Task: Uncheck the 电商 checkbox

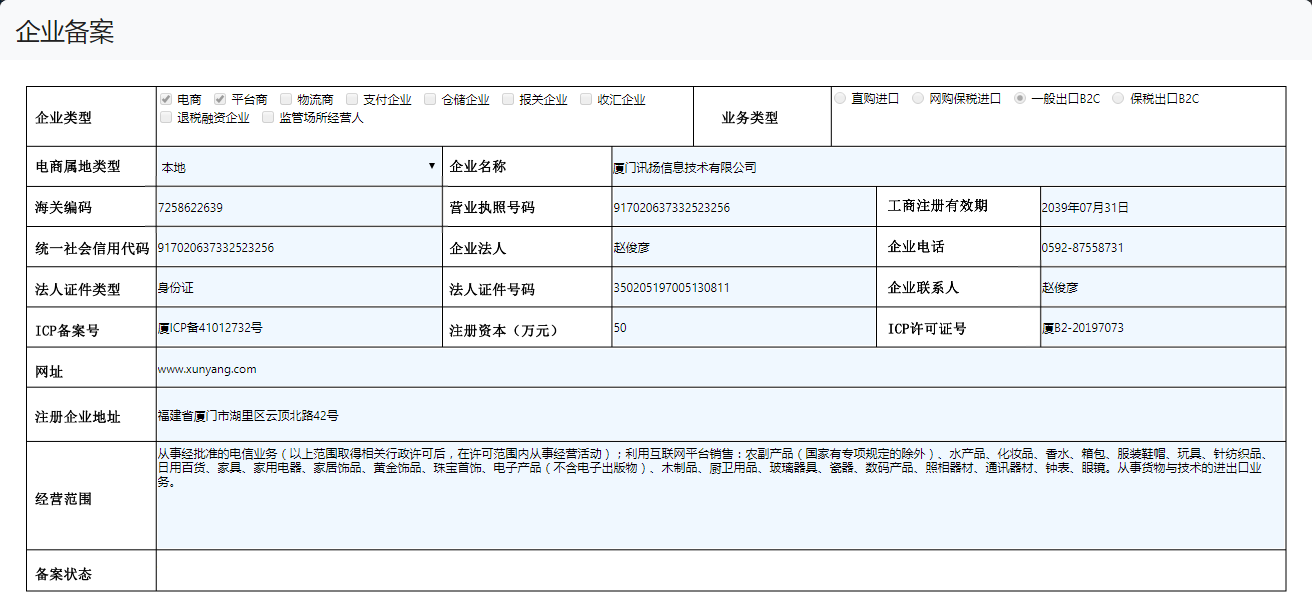Action: coord(165,99)
